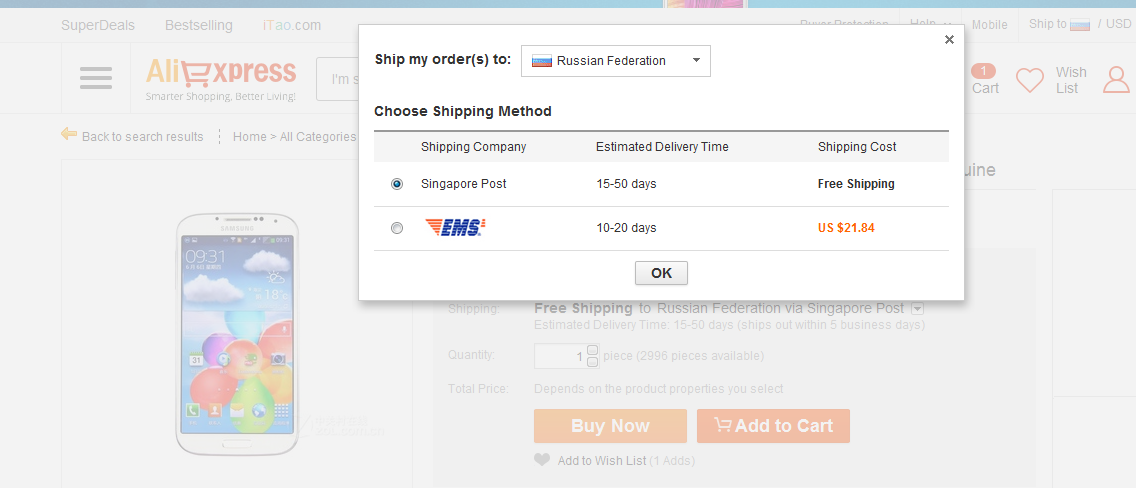This screenshot has height=488, width=1136.
Task: Click the AliExpress logo
Action: [221, 78]
